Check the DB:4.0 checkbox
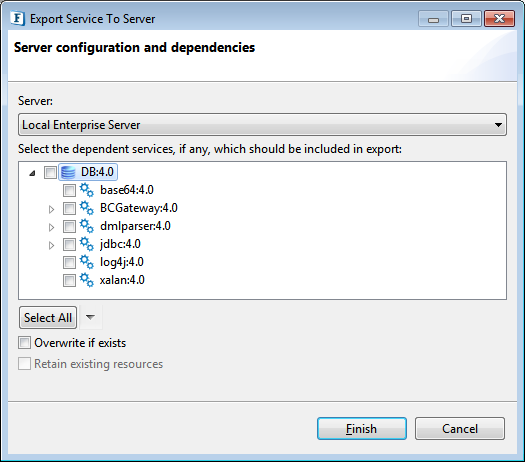The image size is (525, 462). click(50, 172)
